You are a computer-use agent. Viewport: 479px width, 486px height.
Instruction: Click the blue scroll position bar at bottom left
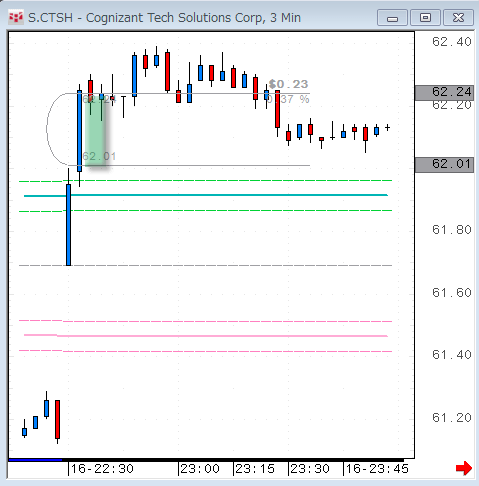35,460
